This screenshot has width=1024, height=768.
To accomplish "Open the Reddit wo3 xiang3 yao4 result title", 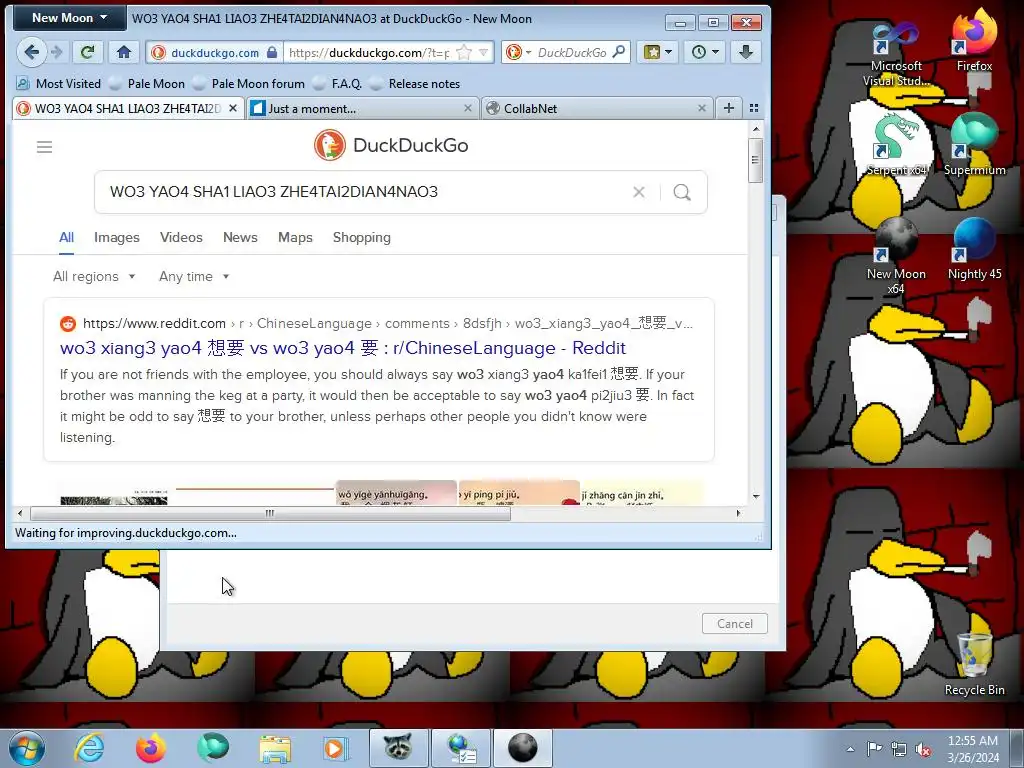I will (343, 348).
